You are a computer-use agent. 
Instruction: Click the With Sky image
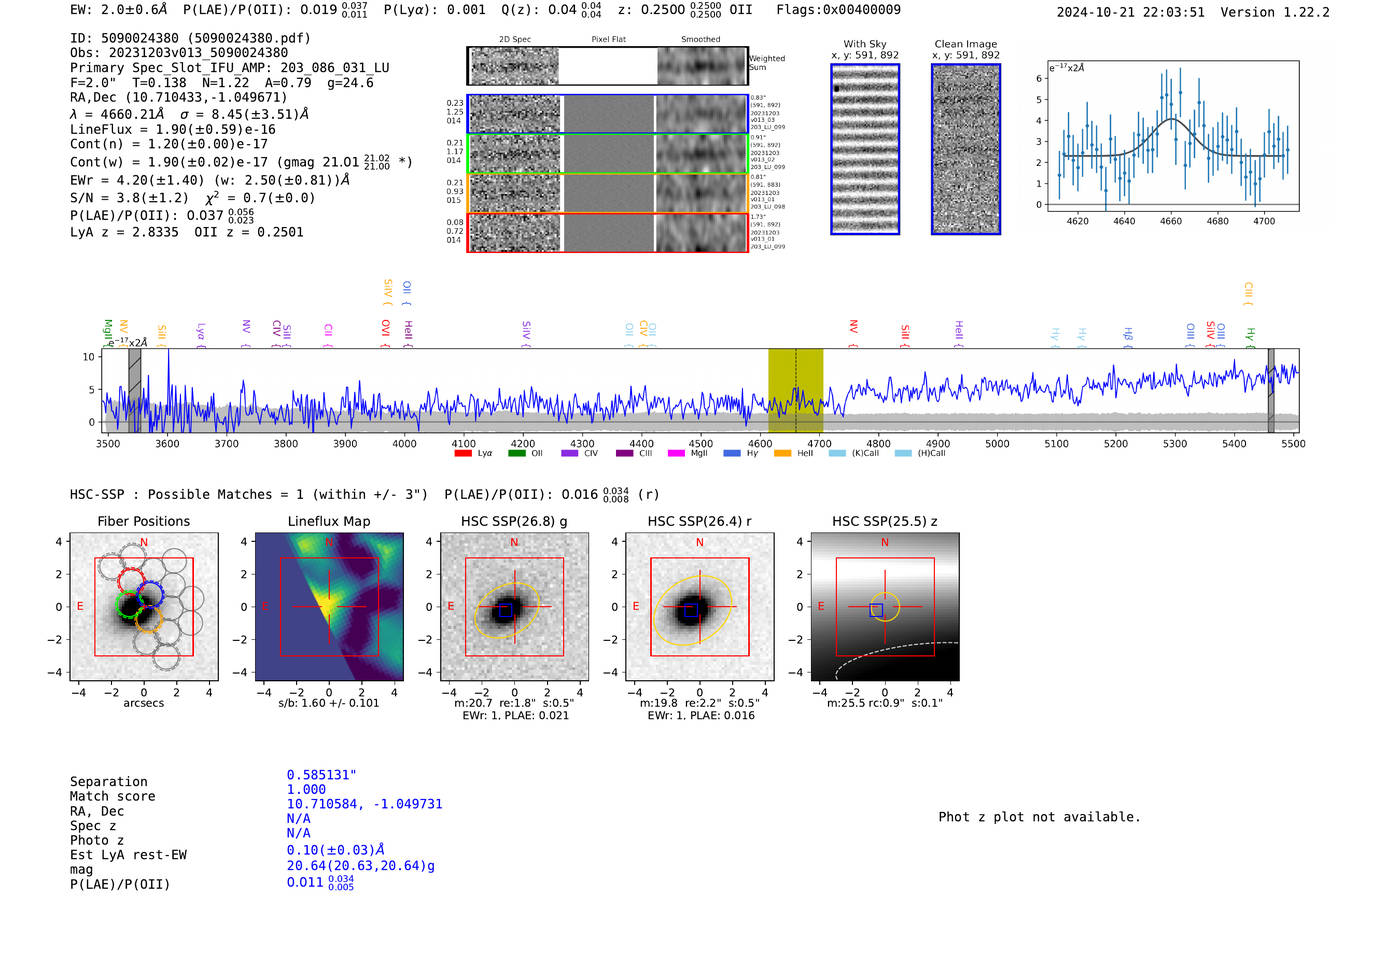(x=865, y=149)
